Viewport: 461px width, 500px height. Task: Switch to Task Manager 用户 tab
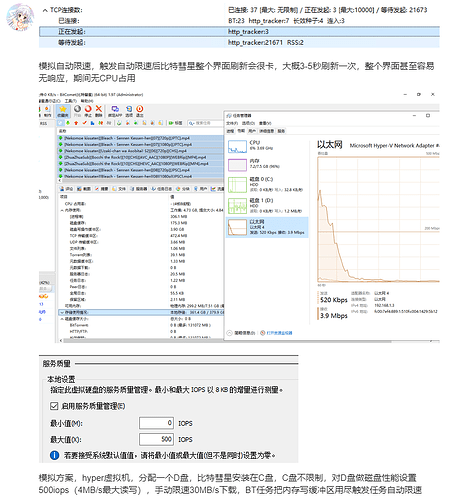252,131
